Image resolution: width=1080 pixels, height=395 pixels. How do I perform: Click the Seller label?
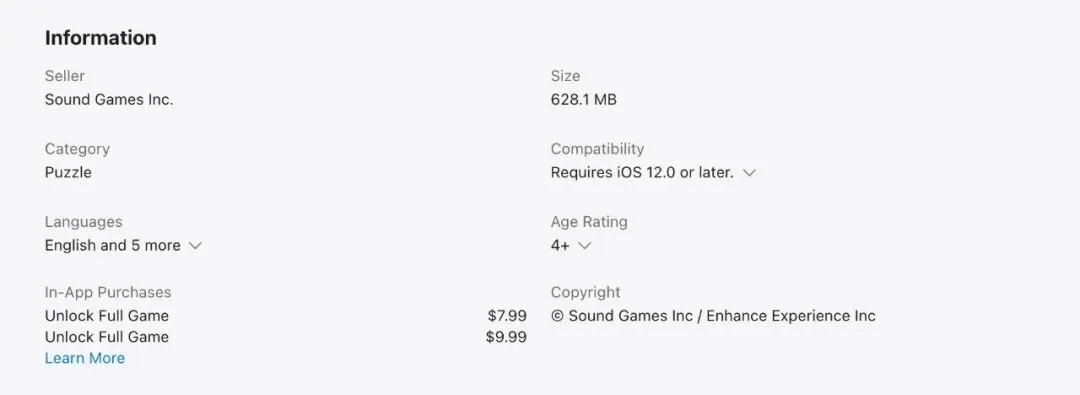(65, 76)
